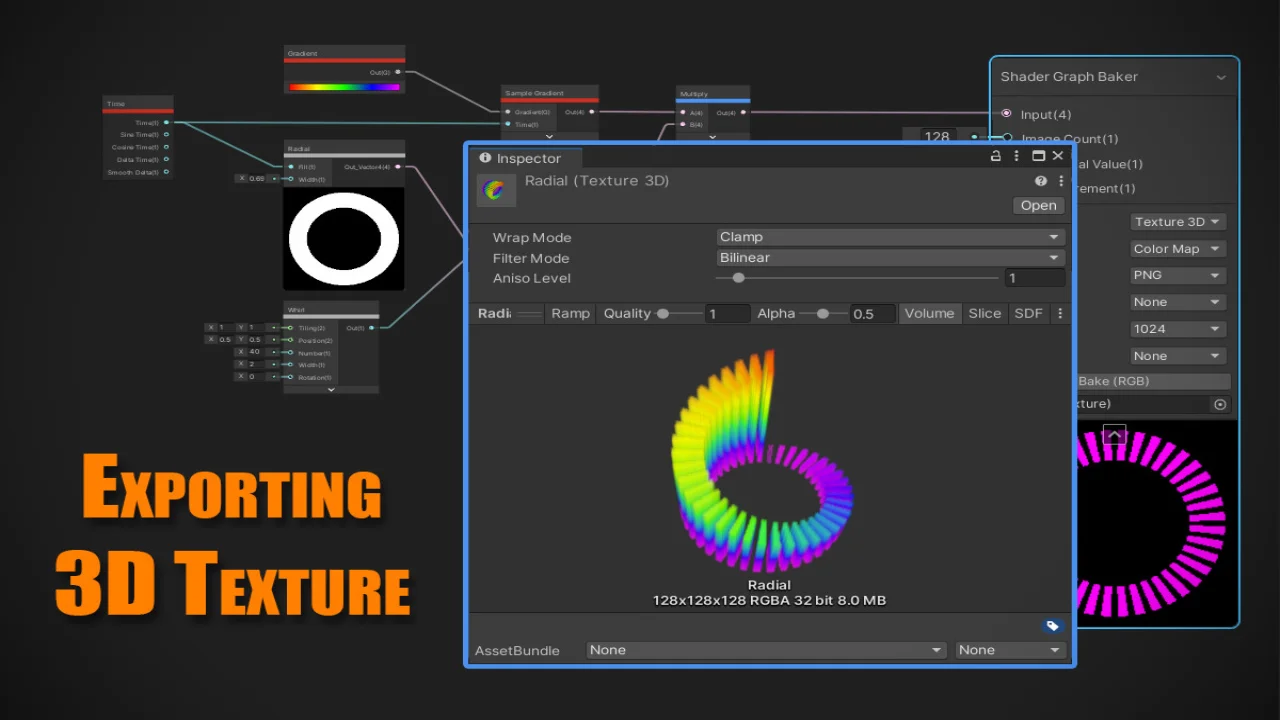Click the Aniso Level slider handle
1280x720 pixels.
click(x=738, y=278)
